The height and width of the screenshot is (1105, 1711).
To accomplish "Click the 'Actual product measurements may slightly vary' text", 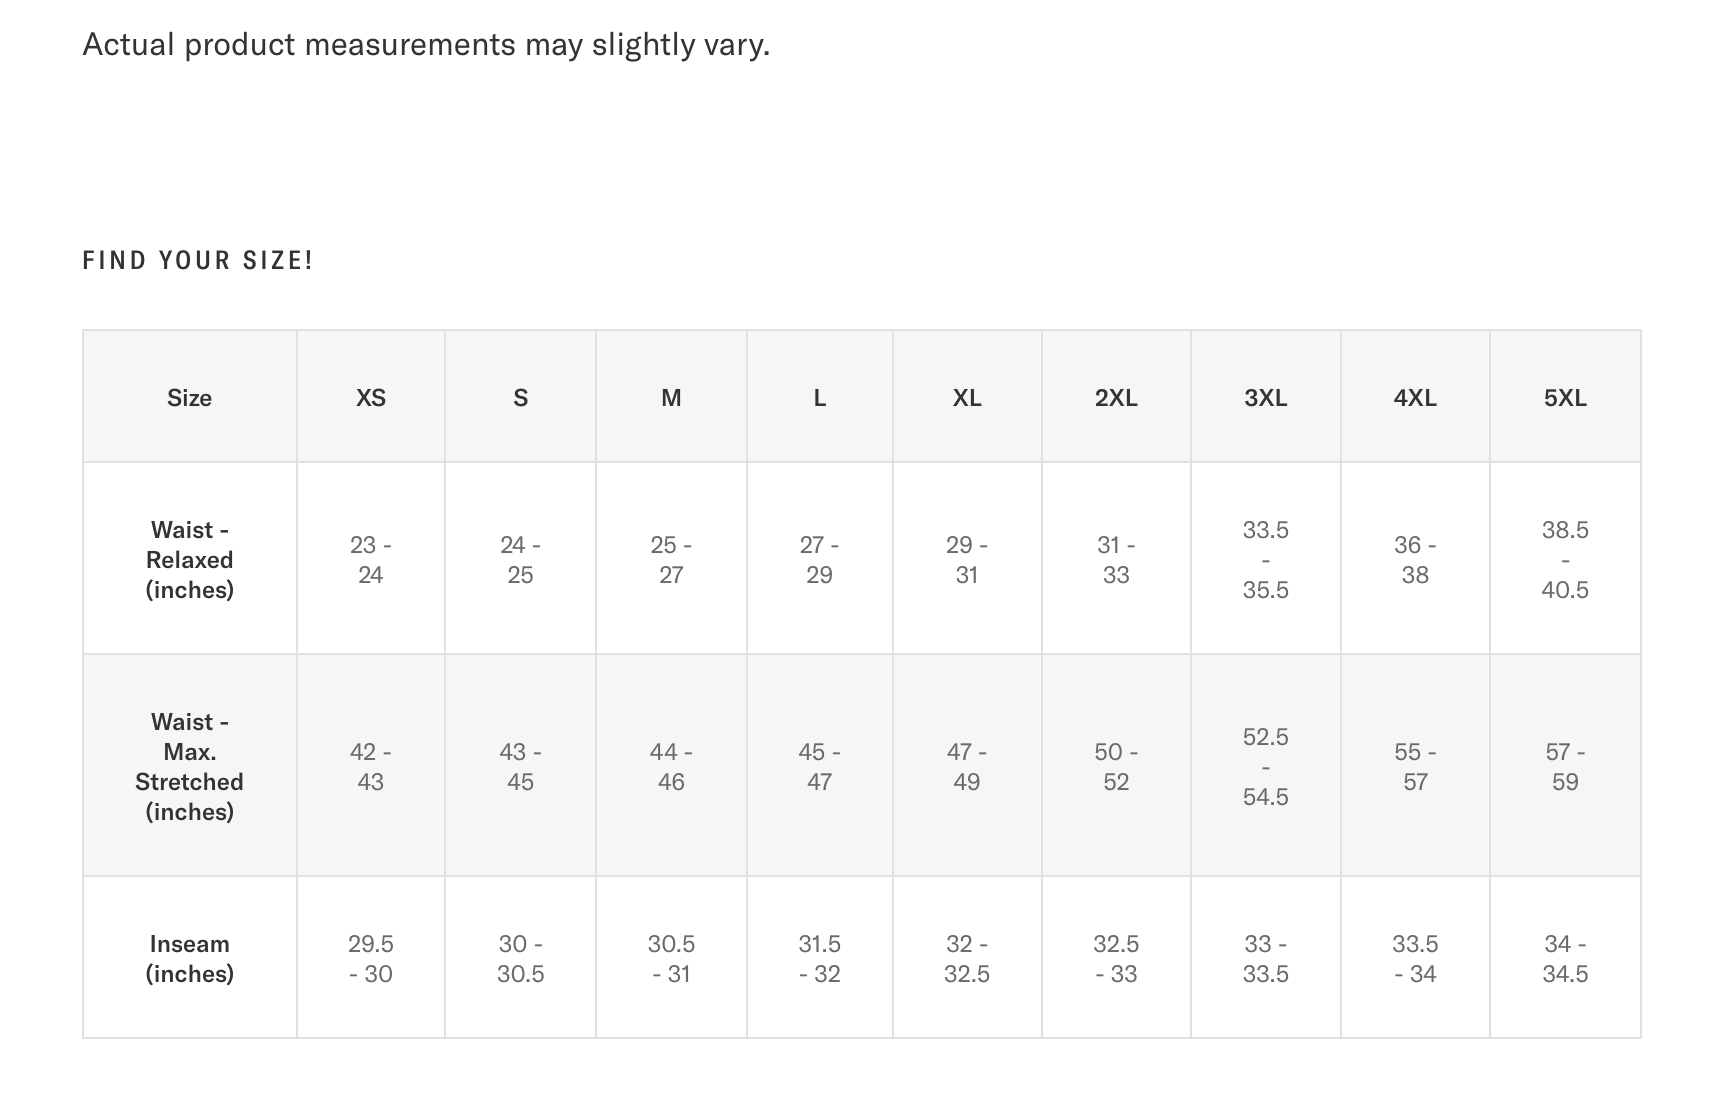I will [426, 45].
